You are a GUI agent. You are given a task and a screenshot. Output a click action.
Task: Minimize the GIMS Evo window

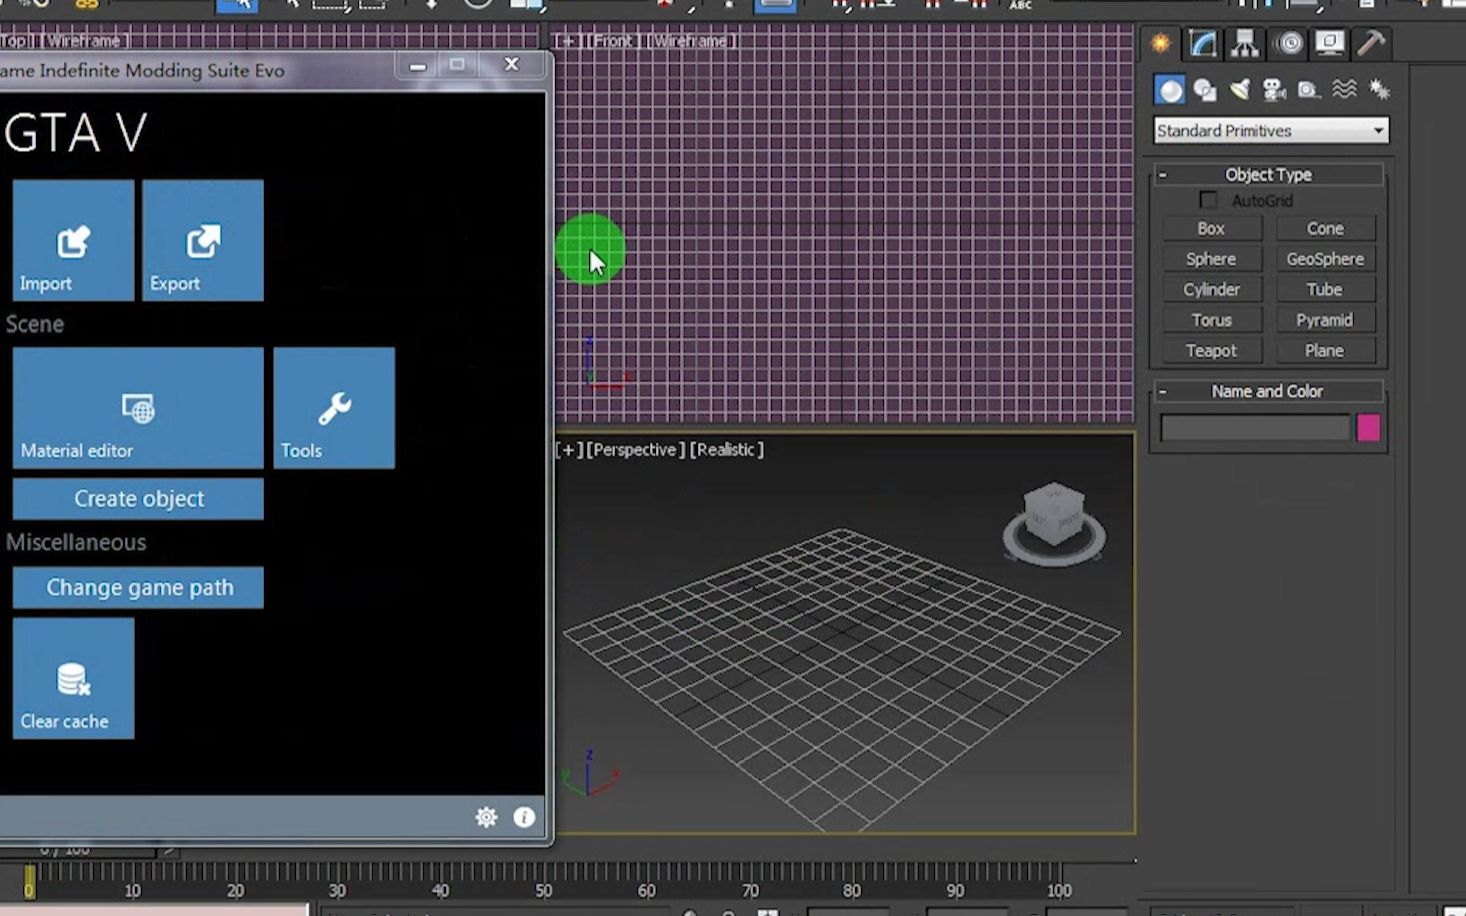(418, 66)
